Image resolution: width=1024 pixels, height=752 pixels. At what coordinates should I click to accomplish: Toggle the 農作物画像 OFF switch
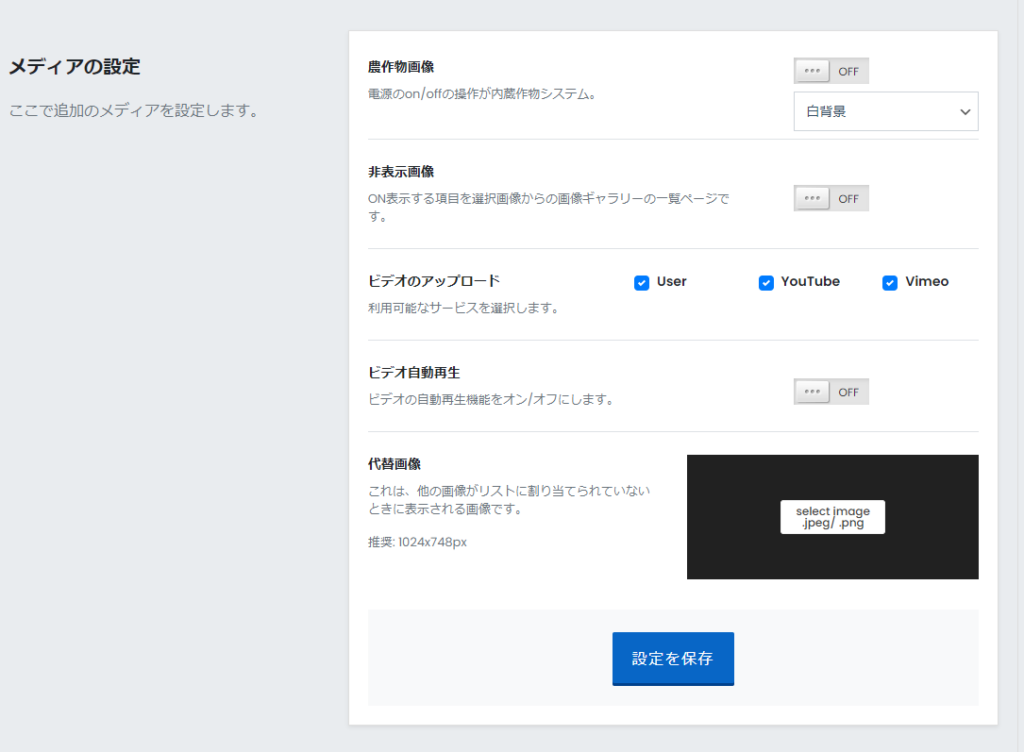[x=831, y=71]
